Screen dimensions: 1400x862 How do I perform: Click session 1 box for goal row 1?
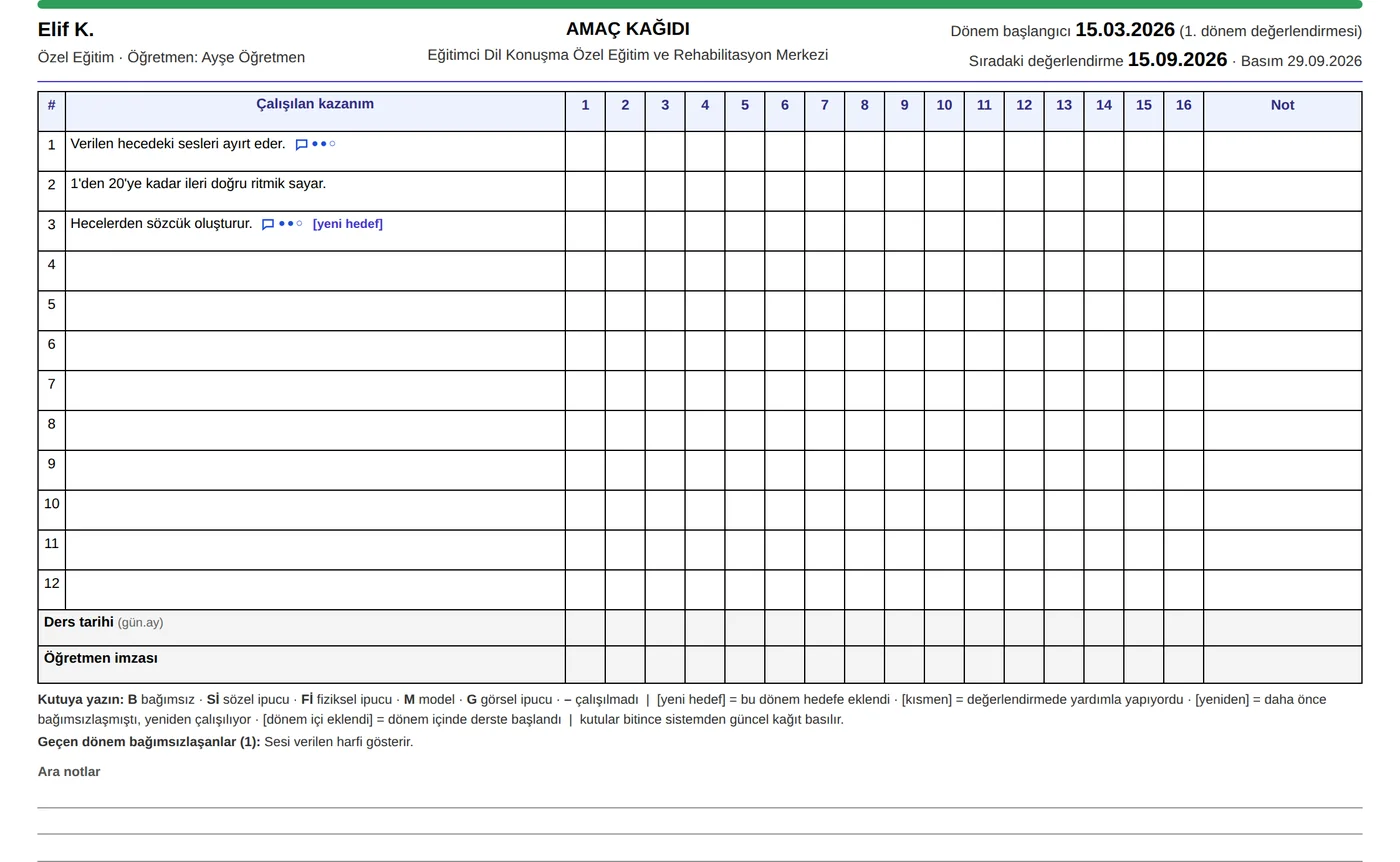click(x=585, y=151)
